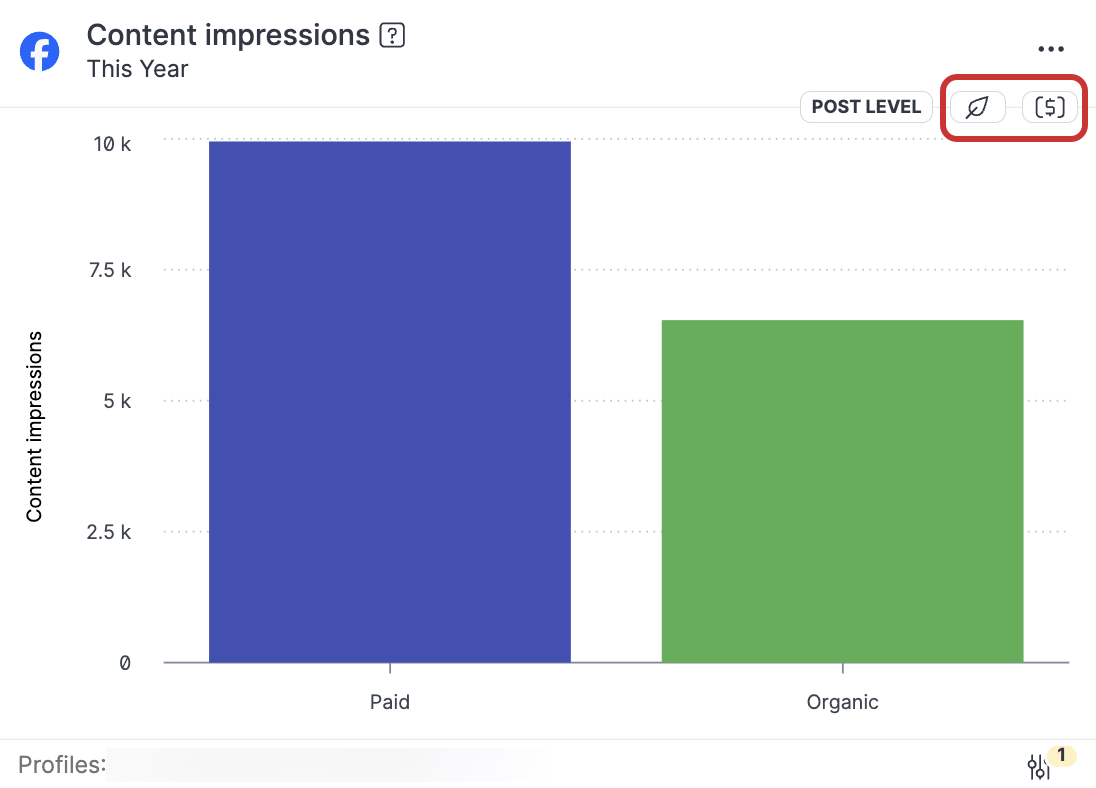
Task: Open the profile filter sliders icon
Action: coord(1039,766)
